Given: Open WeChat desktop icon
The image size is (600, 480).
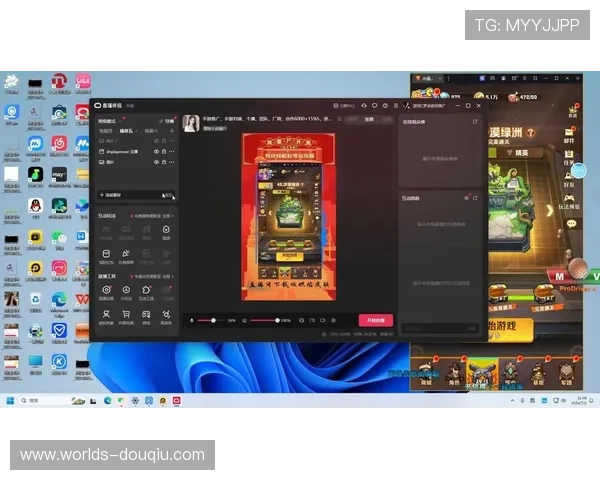Looking at the screenshot, I should (x=59, y=240).
